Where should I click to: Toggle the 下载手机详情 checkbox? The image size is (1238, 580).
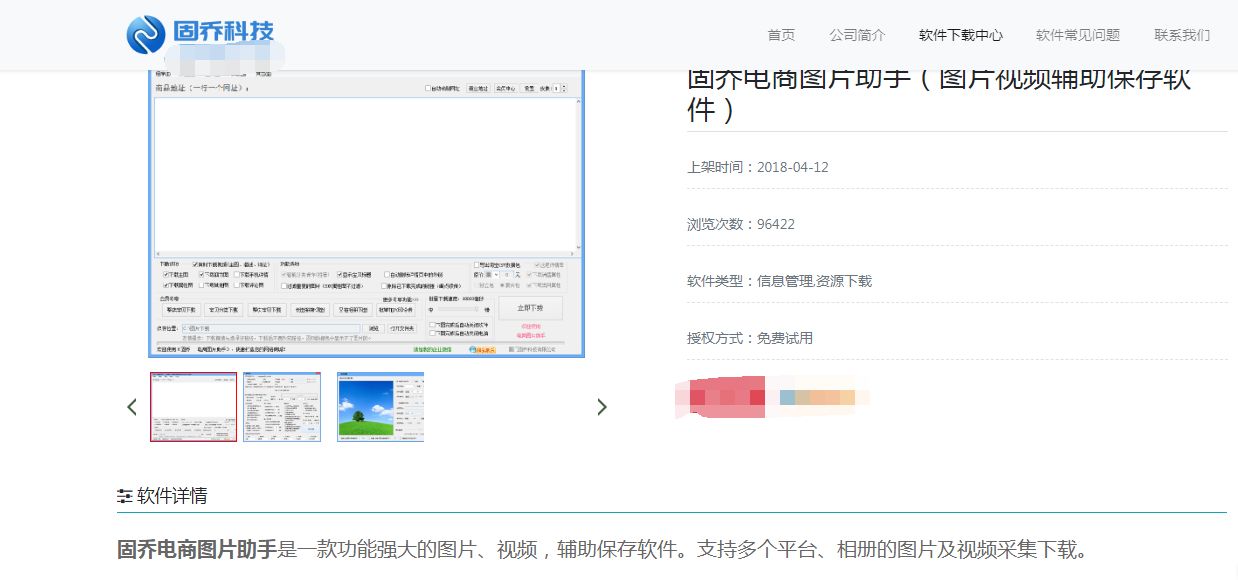click(237, 275)
